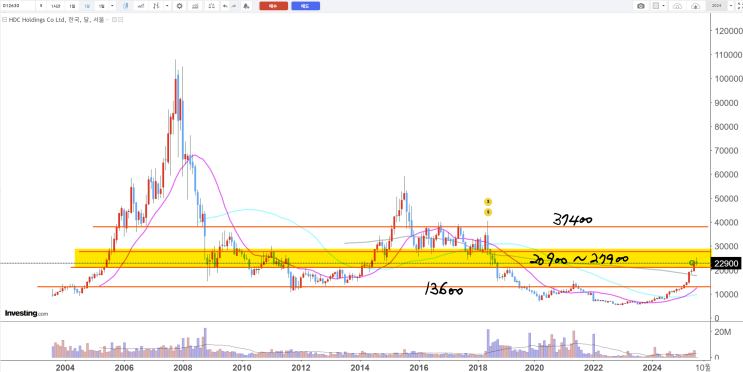Save chart layout via cloud upload icon
Screen dimensions: 743x372
click(x=696, y=6)
